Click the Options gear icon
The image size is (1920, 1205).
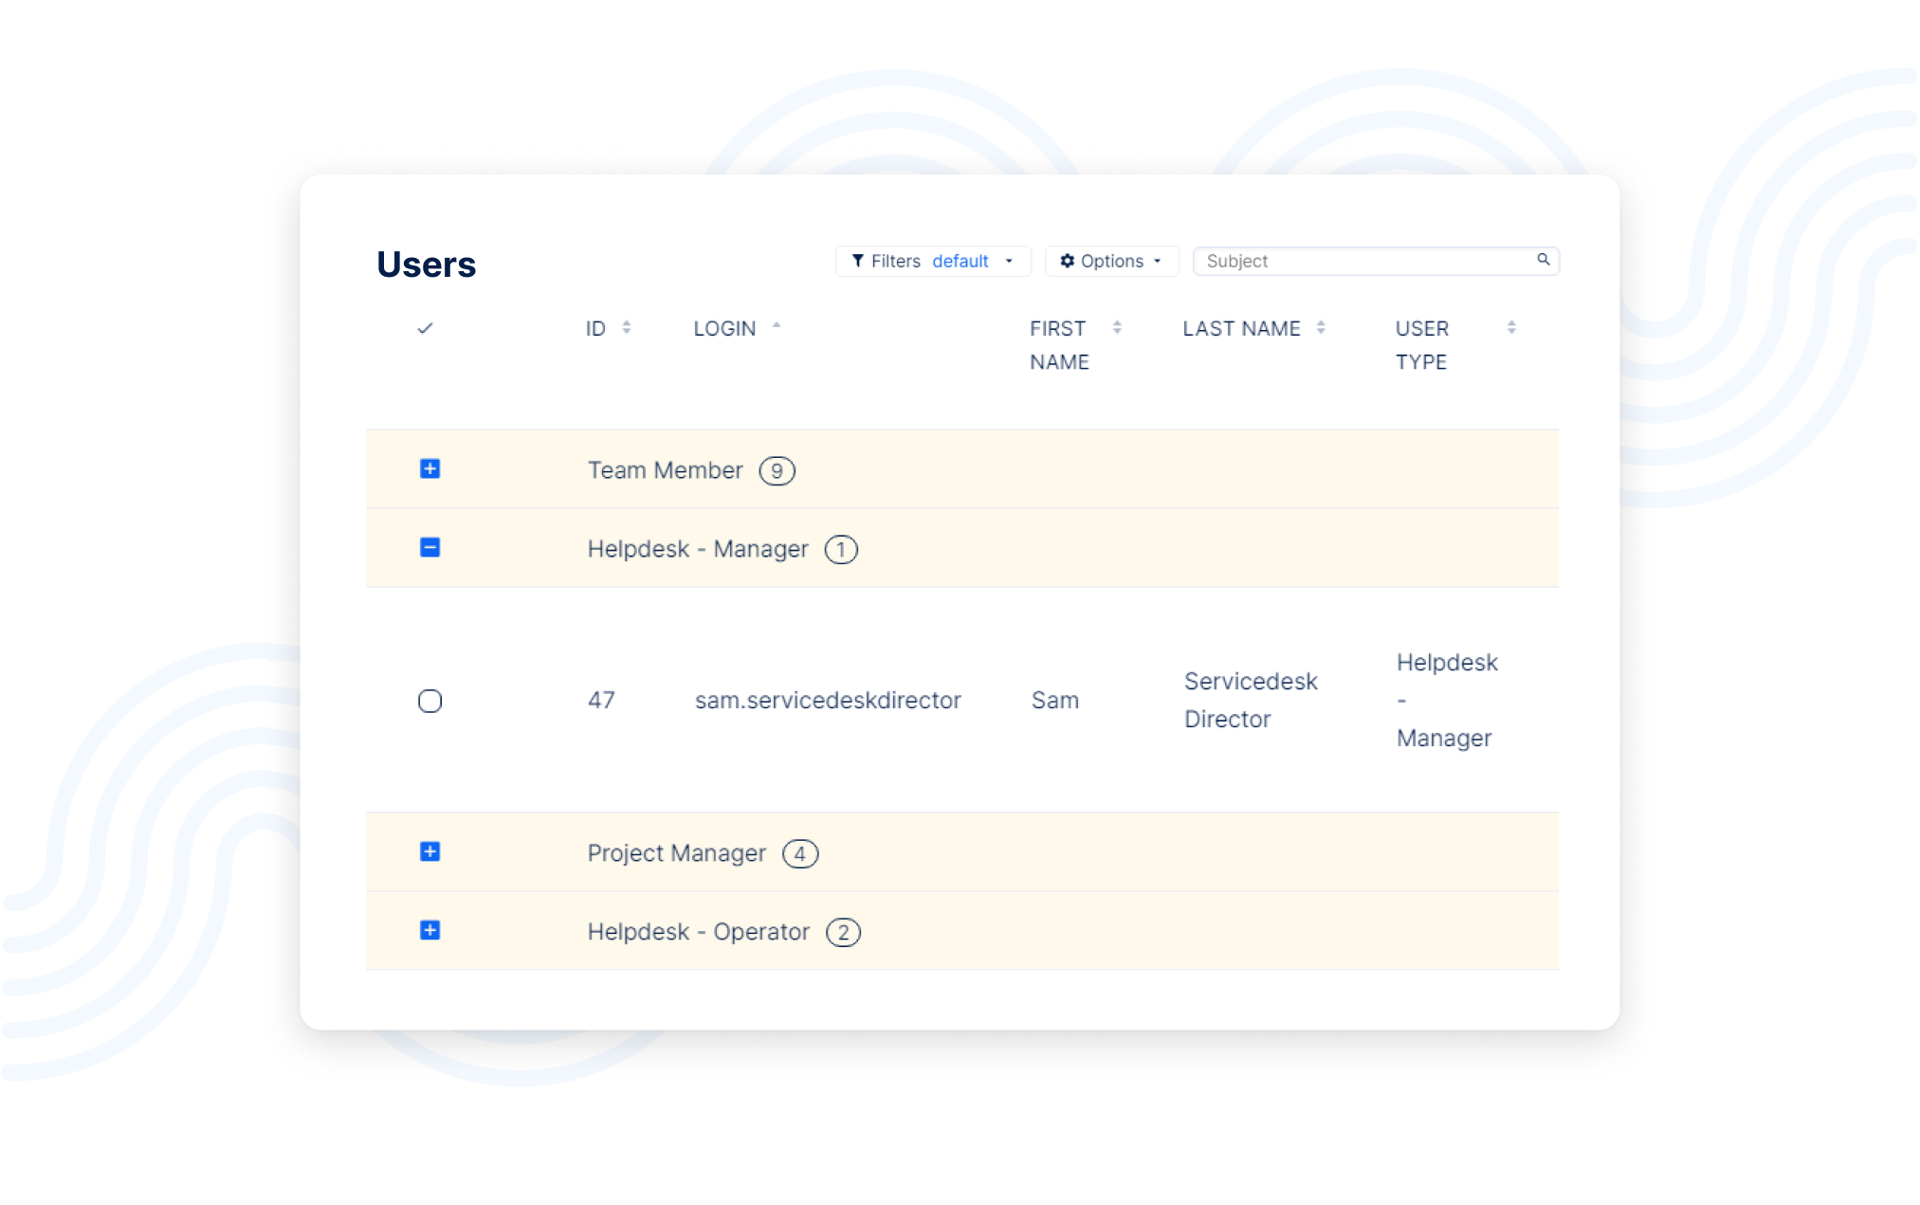(1067, 261)
